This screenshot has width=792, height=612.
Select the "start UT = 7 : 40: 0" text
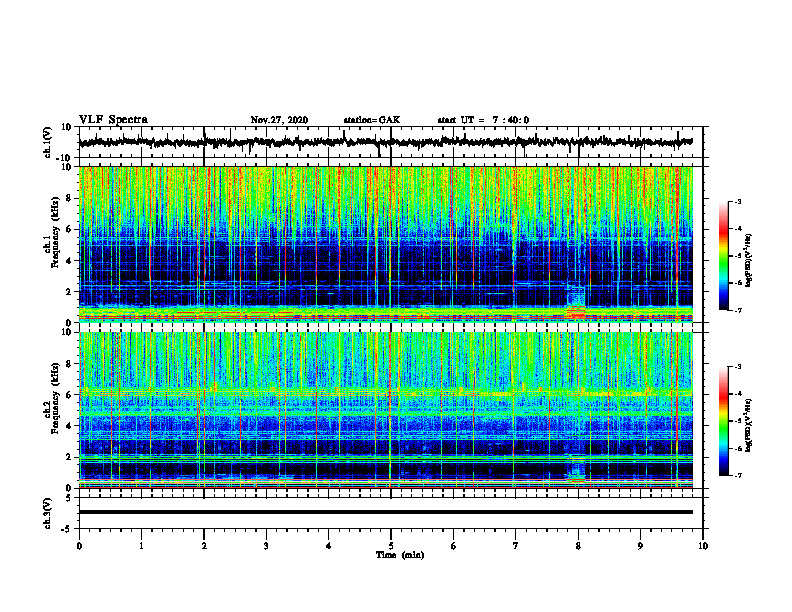[x=483, y=120]
